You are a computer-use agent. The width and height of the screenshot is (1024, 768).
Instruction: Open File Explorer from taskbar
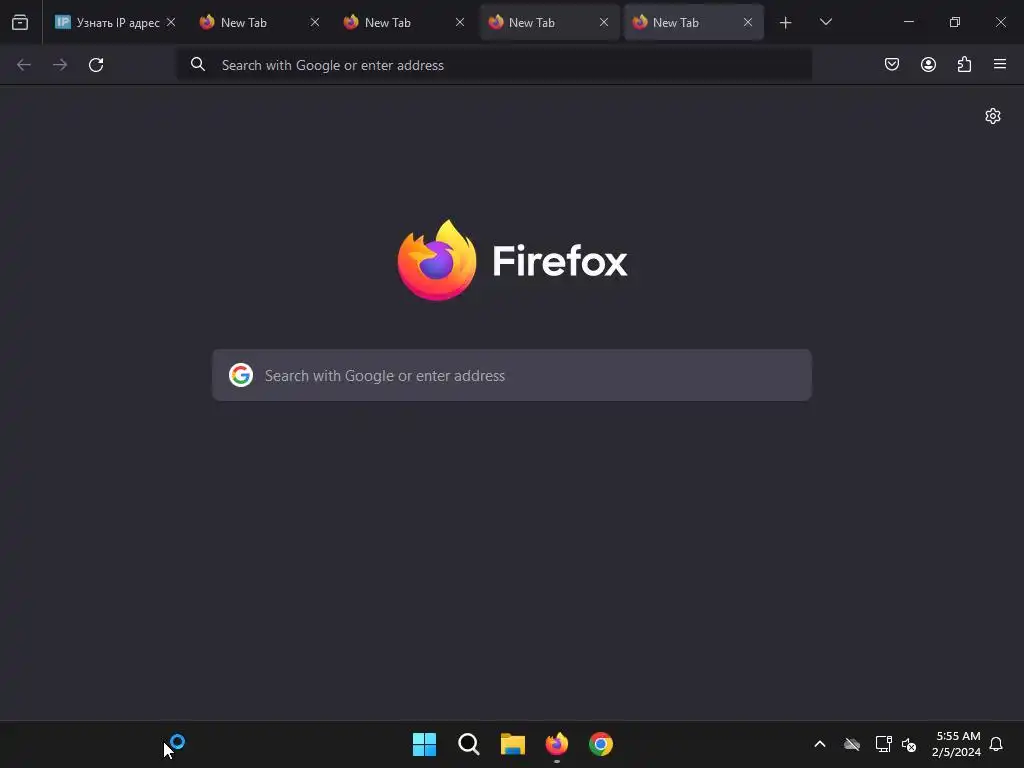(513, 744)
